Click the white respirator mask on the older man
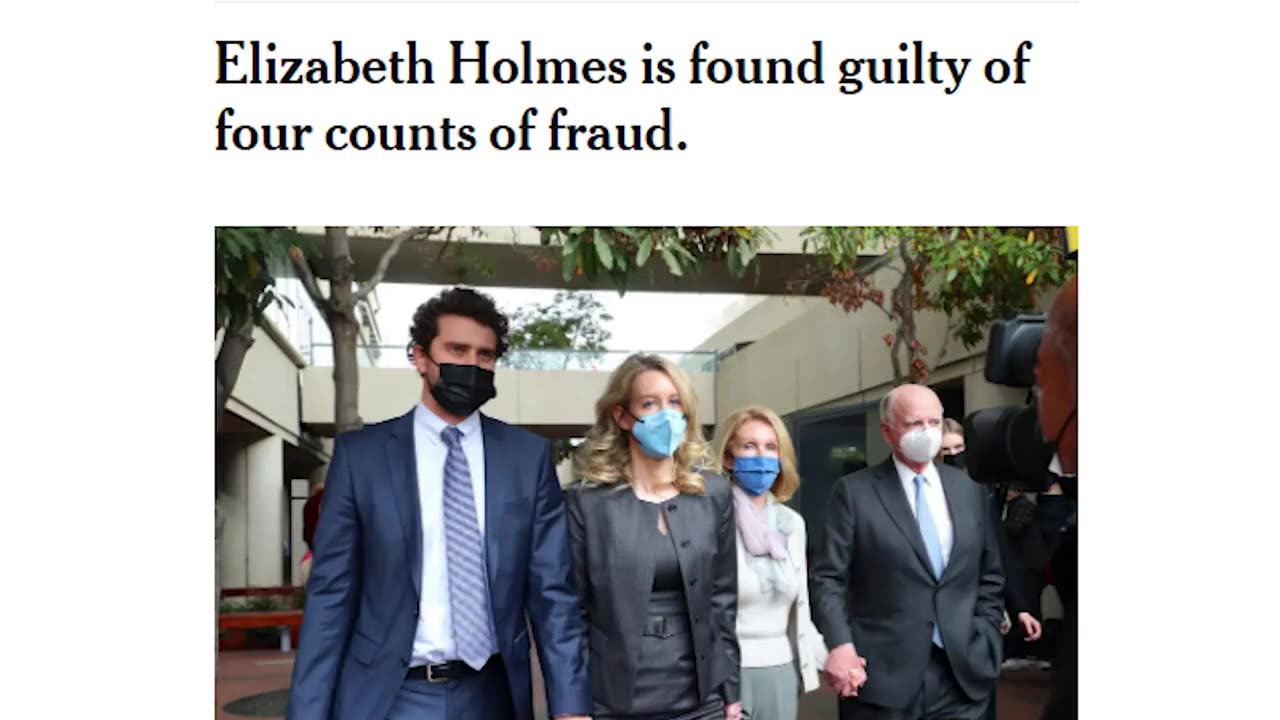This screenshot has width=1280, height=720. pyautogui.click(x=920, y=443)
